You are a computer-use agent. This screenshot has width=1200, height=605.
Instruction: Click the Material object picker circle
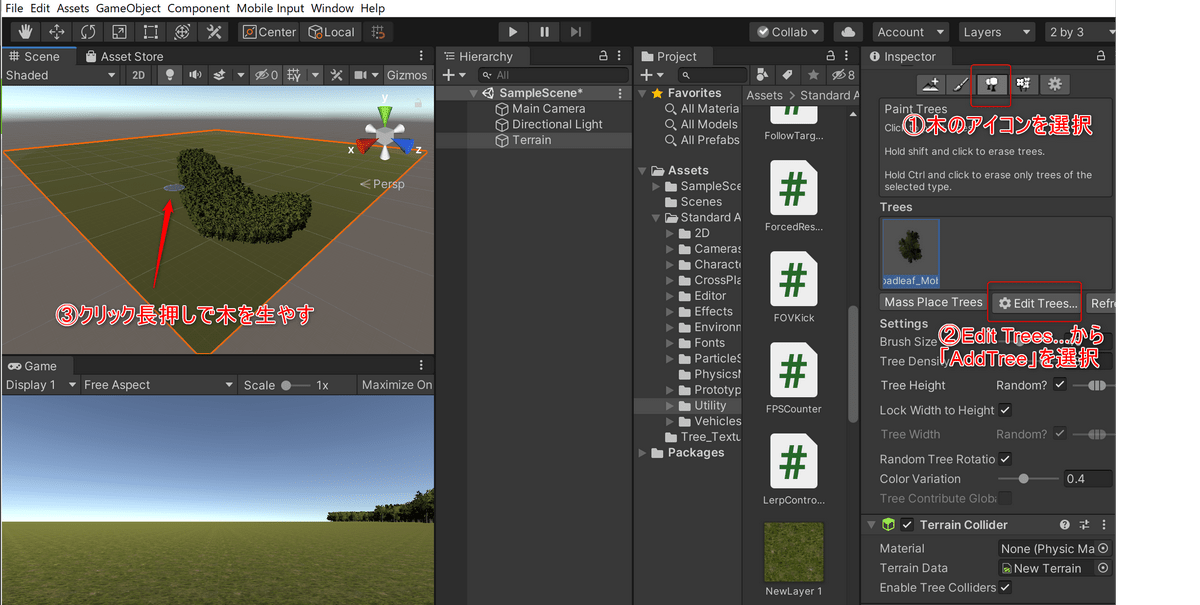[1103, 548]
